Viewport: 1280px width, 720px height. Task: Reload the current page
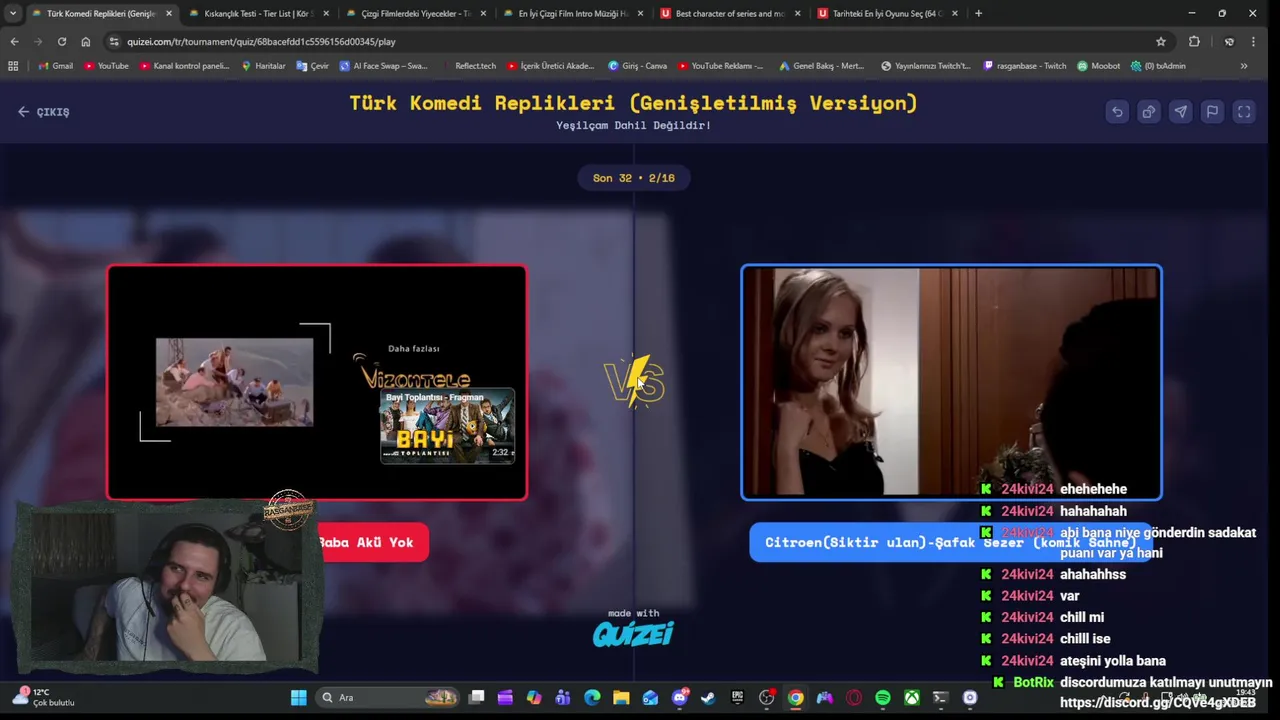62,41
